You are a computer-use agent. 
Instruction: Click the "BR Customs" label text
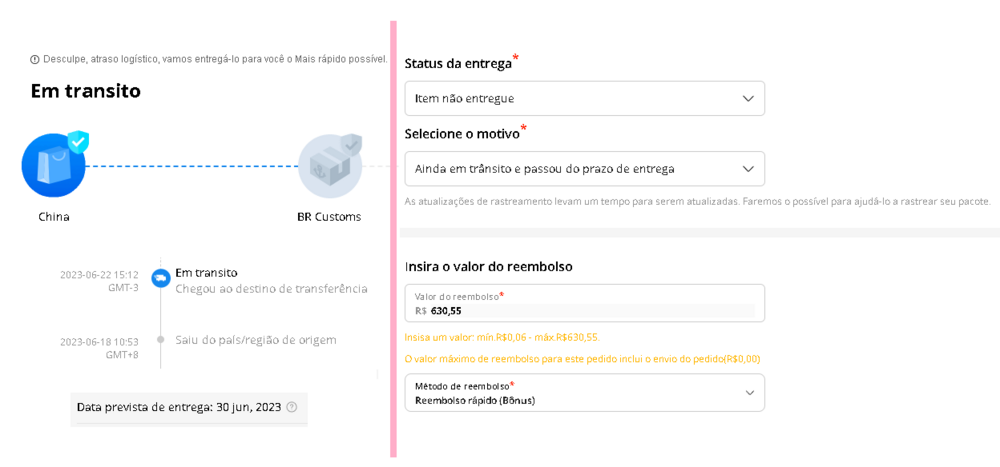329,216
